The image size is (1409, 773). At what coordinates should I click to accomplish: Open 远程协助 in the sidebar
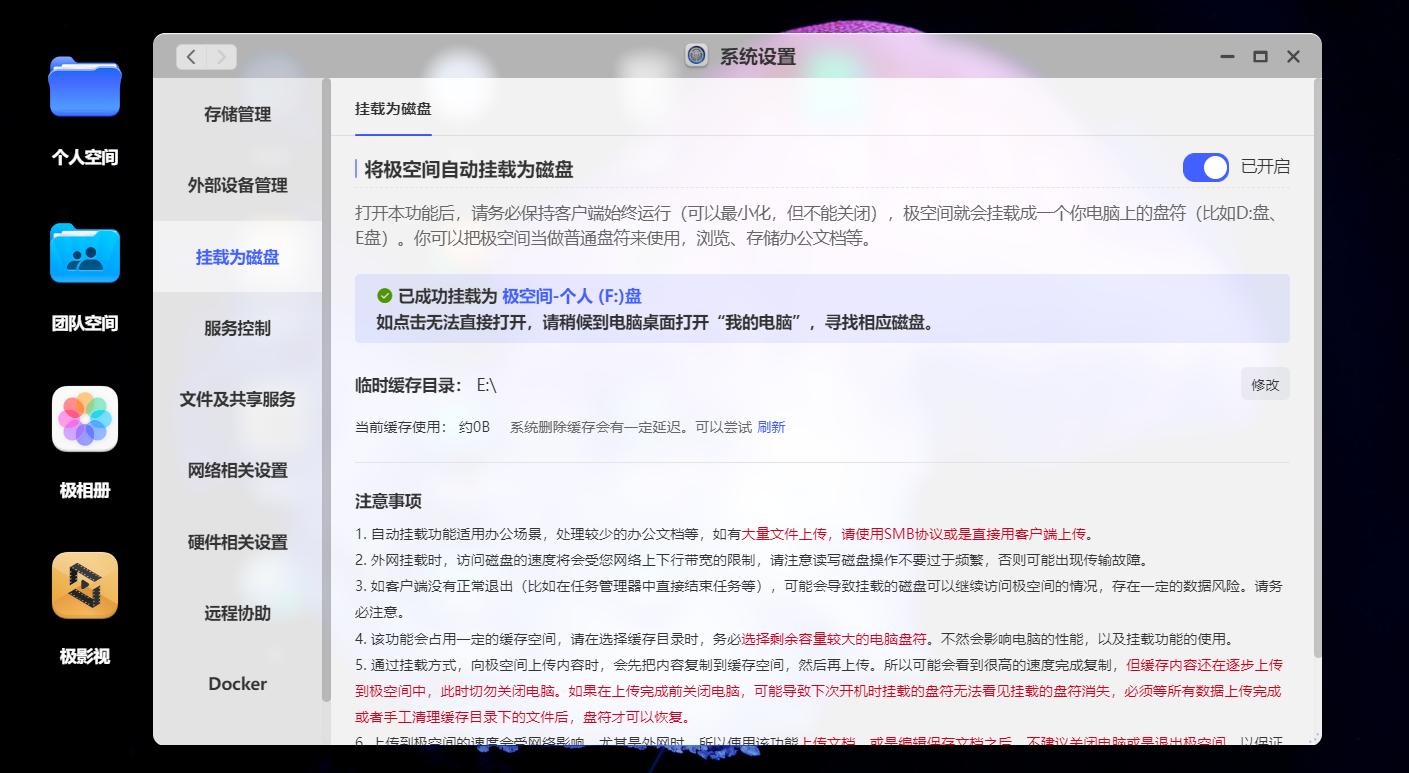(238, 613)
